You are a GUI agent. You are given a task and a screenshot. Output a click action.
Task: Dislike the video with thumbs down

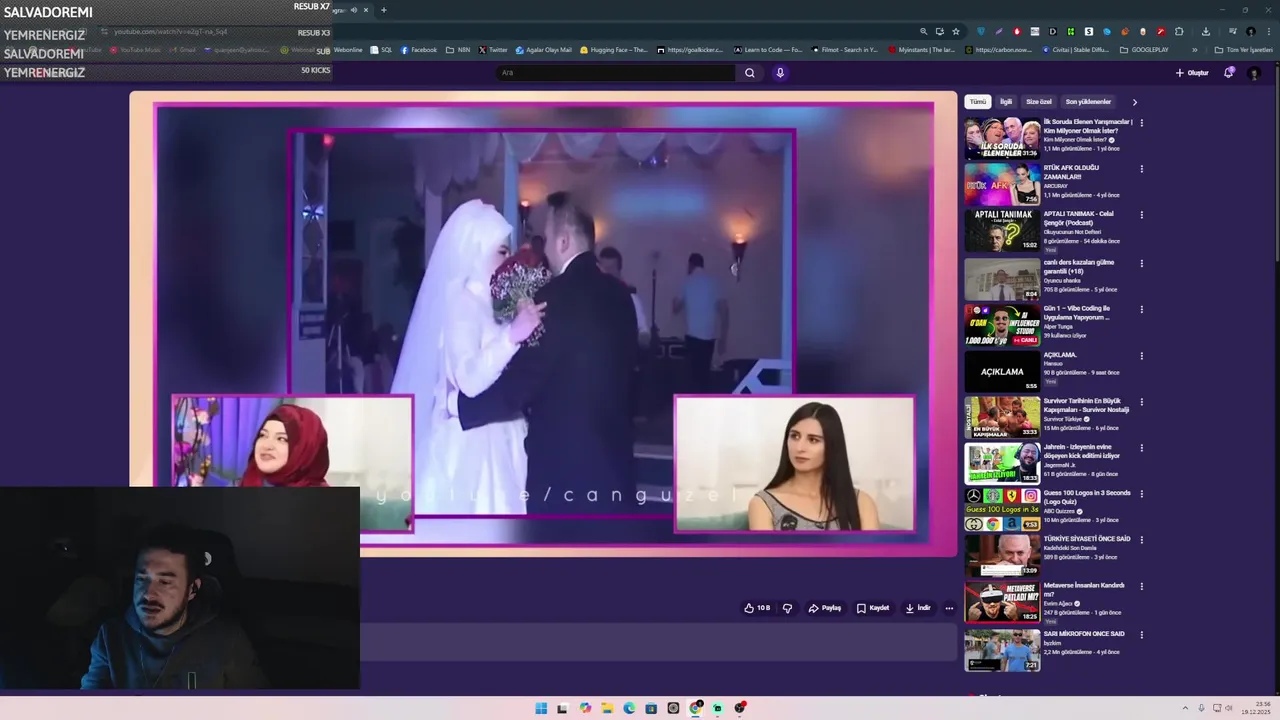pyautogui.click(x=787, y=608)
